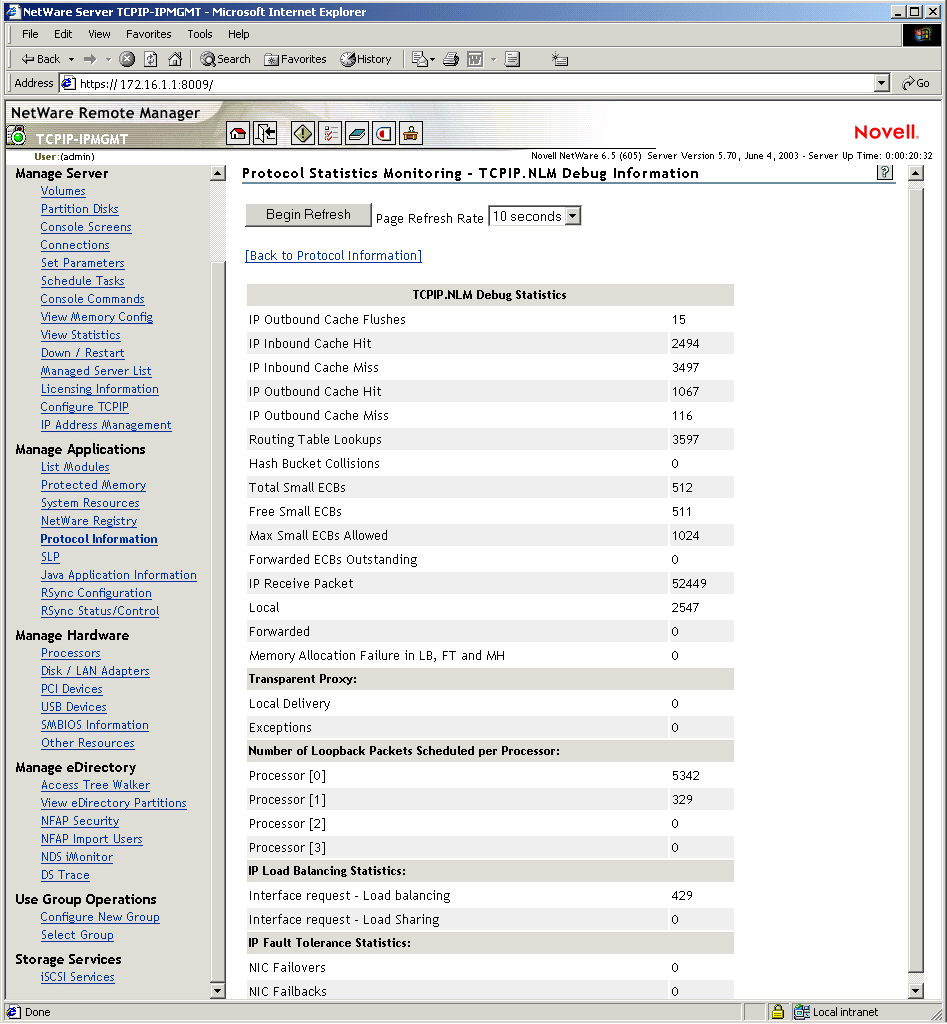Click the Internet Explorer Home toolbar icon
The width and height of the screenshot is (947, 1024).
pos(175,59)
